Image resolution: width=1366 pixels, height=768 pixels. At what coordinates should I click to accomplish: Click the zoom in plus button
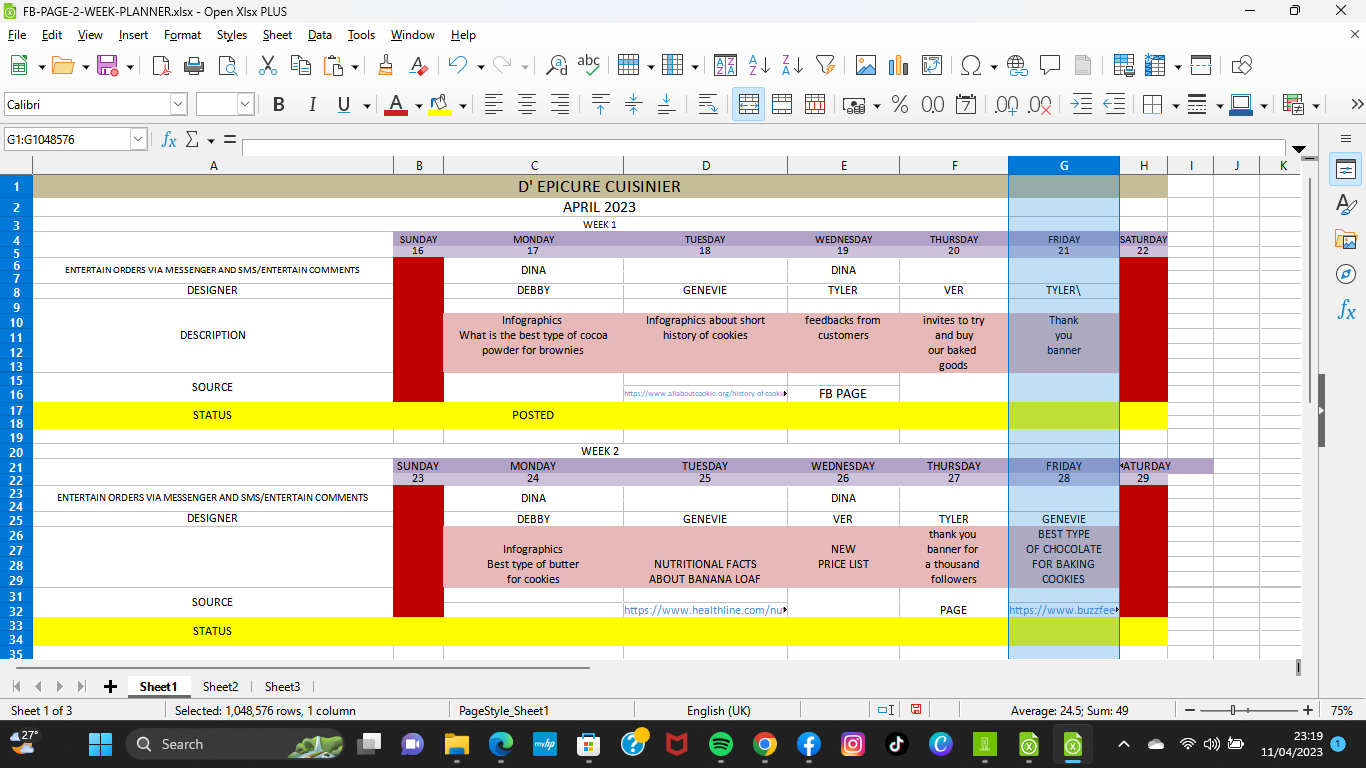[x=1308, y=710]
